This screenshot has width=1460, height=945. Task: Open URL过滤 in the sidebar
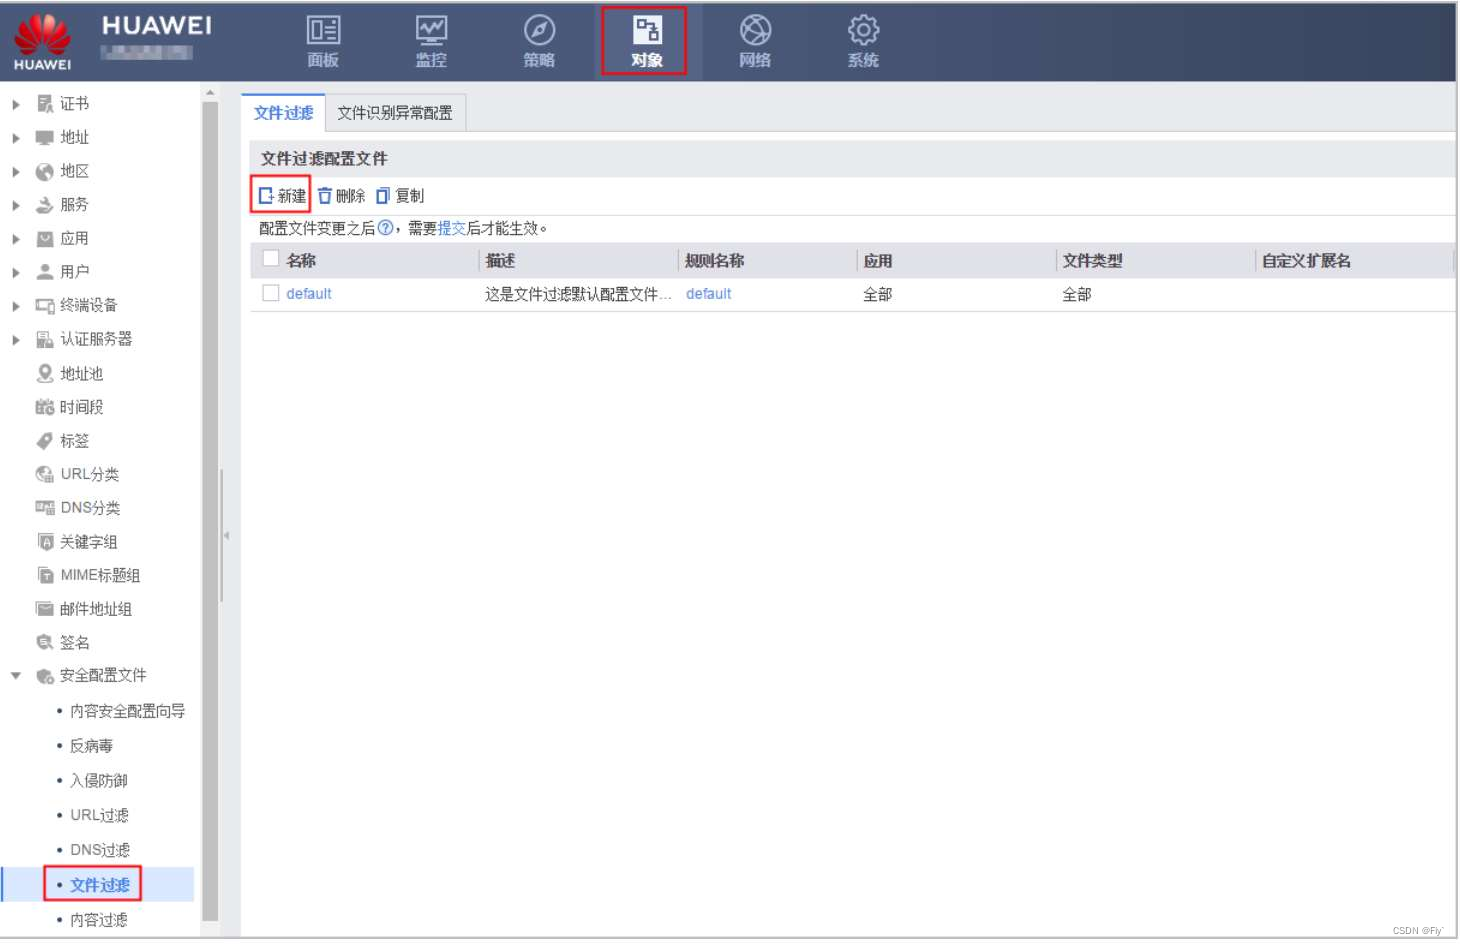click(x=99, y=816)
